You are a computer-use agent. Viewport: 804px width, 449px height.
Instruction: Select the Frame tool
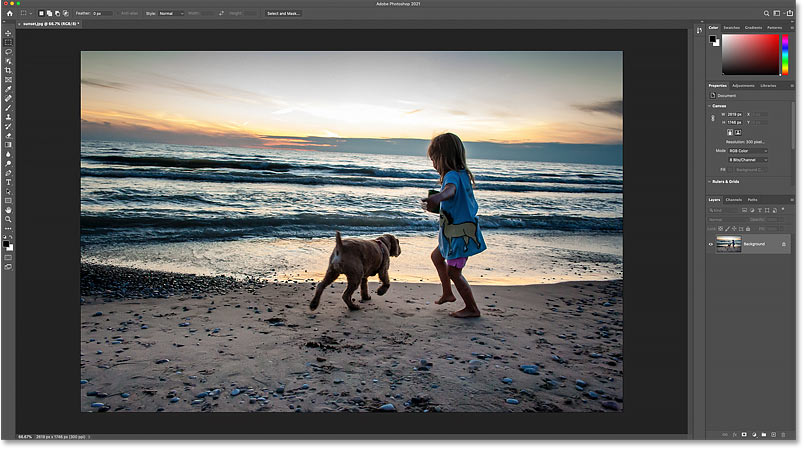8,79
